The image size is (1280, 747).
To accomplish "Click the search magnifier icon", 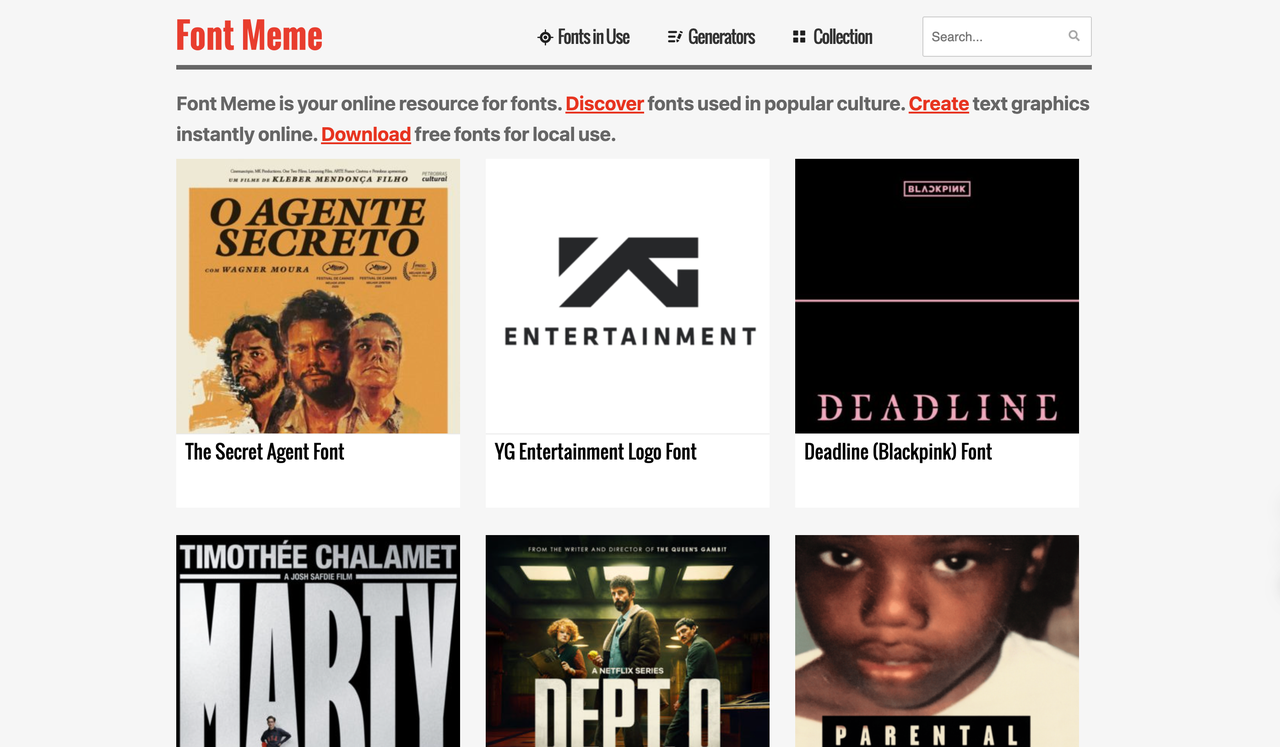I will [1073, 36].
